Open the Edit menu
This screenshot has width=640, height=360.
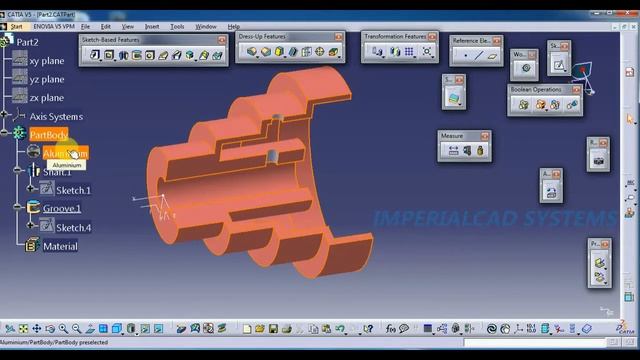[x=106, y=27]
